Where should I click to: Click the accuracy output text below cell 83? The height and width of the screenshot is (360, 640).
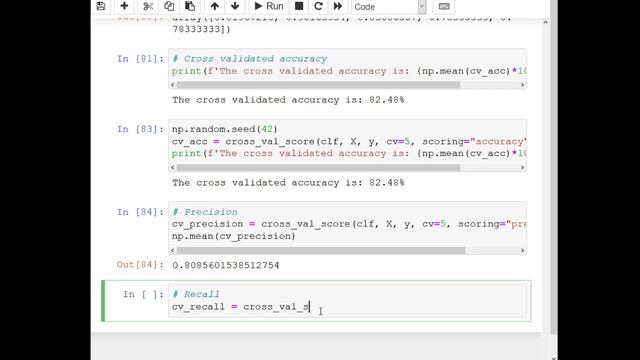point(288,183)
